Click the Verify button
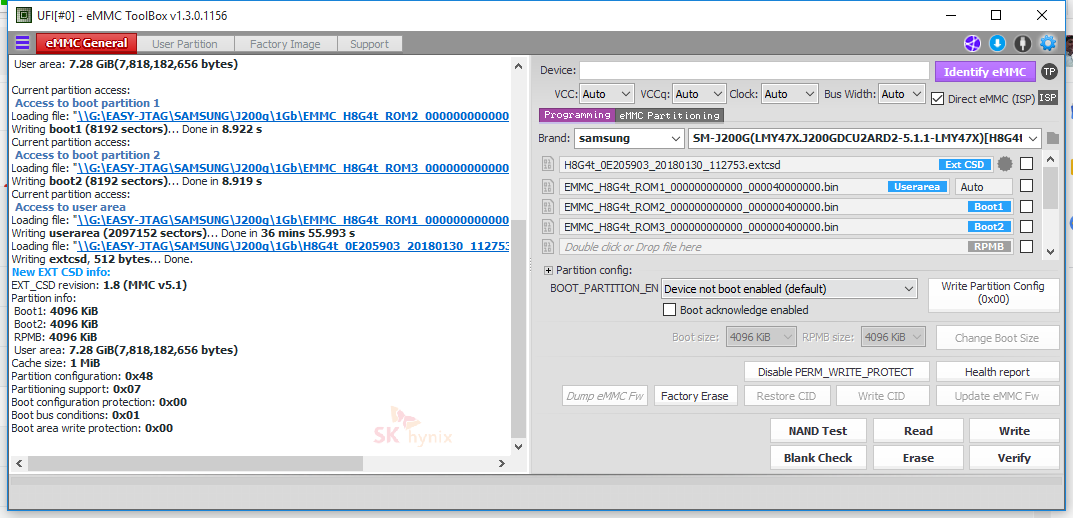The width and height of the screenshot is (1073, 518). (x=1013, y=458)
